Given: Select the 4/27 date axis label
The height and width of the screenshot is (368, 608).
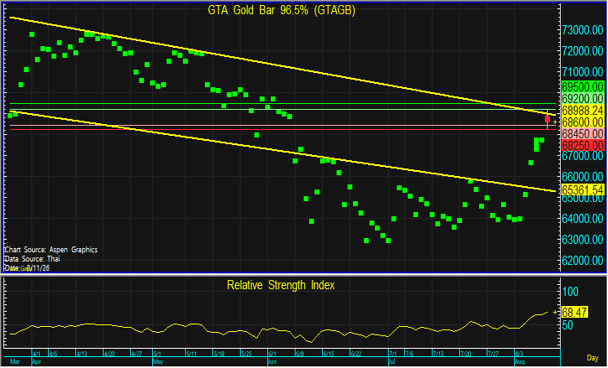Looking at the screenshot, I should (x=136, y=354).
